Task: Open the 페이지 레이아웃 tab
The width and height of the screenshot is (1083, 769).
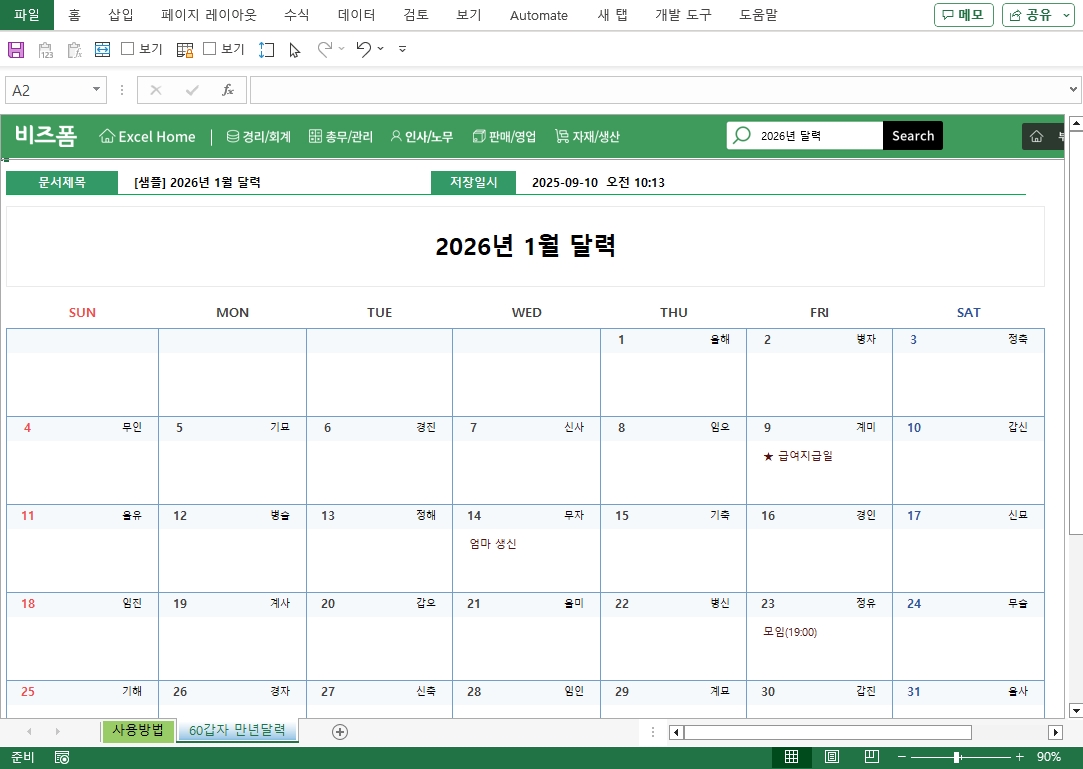Action: (x=209, y=15)
